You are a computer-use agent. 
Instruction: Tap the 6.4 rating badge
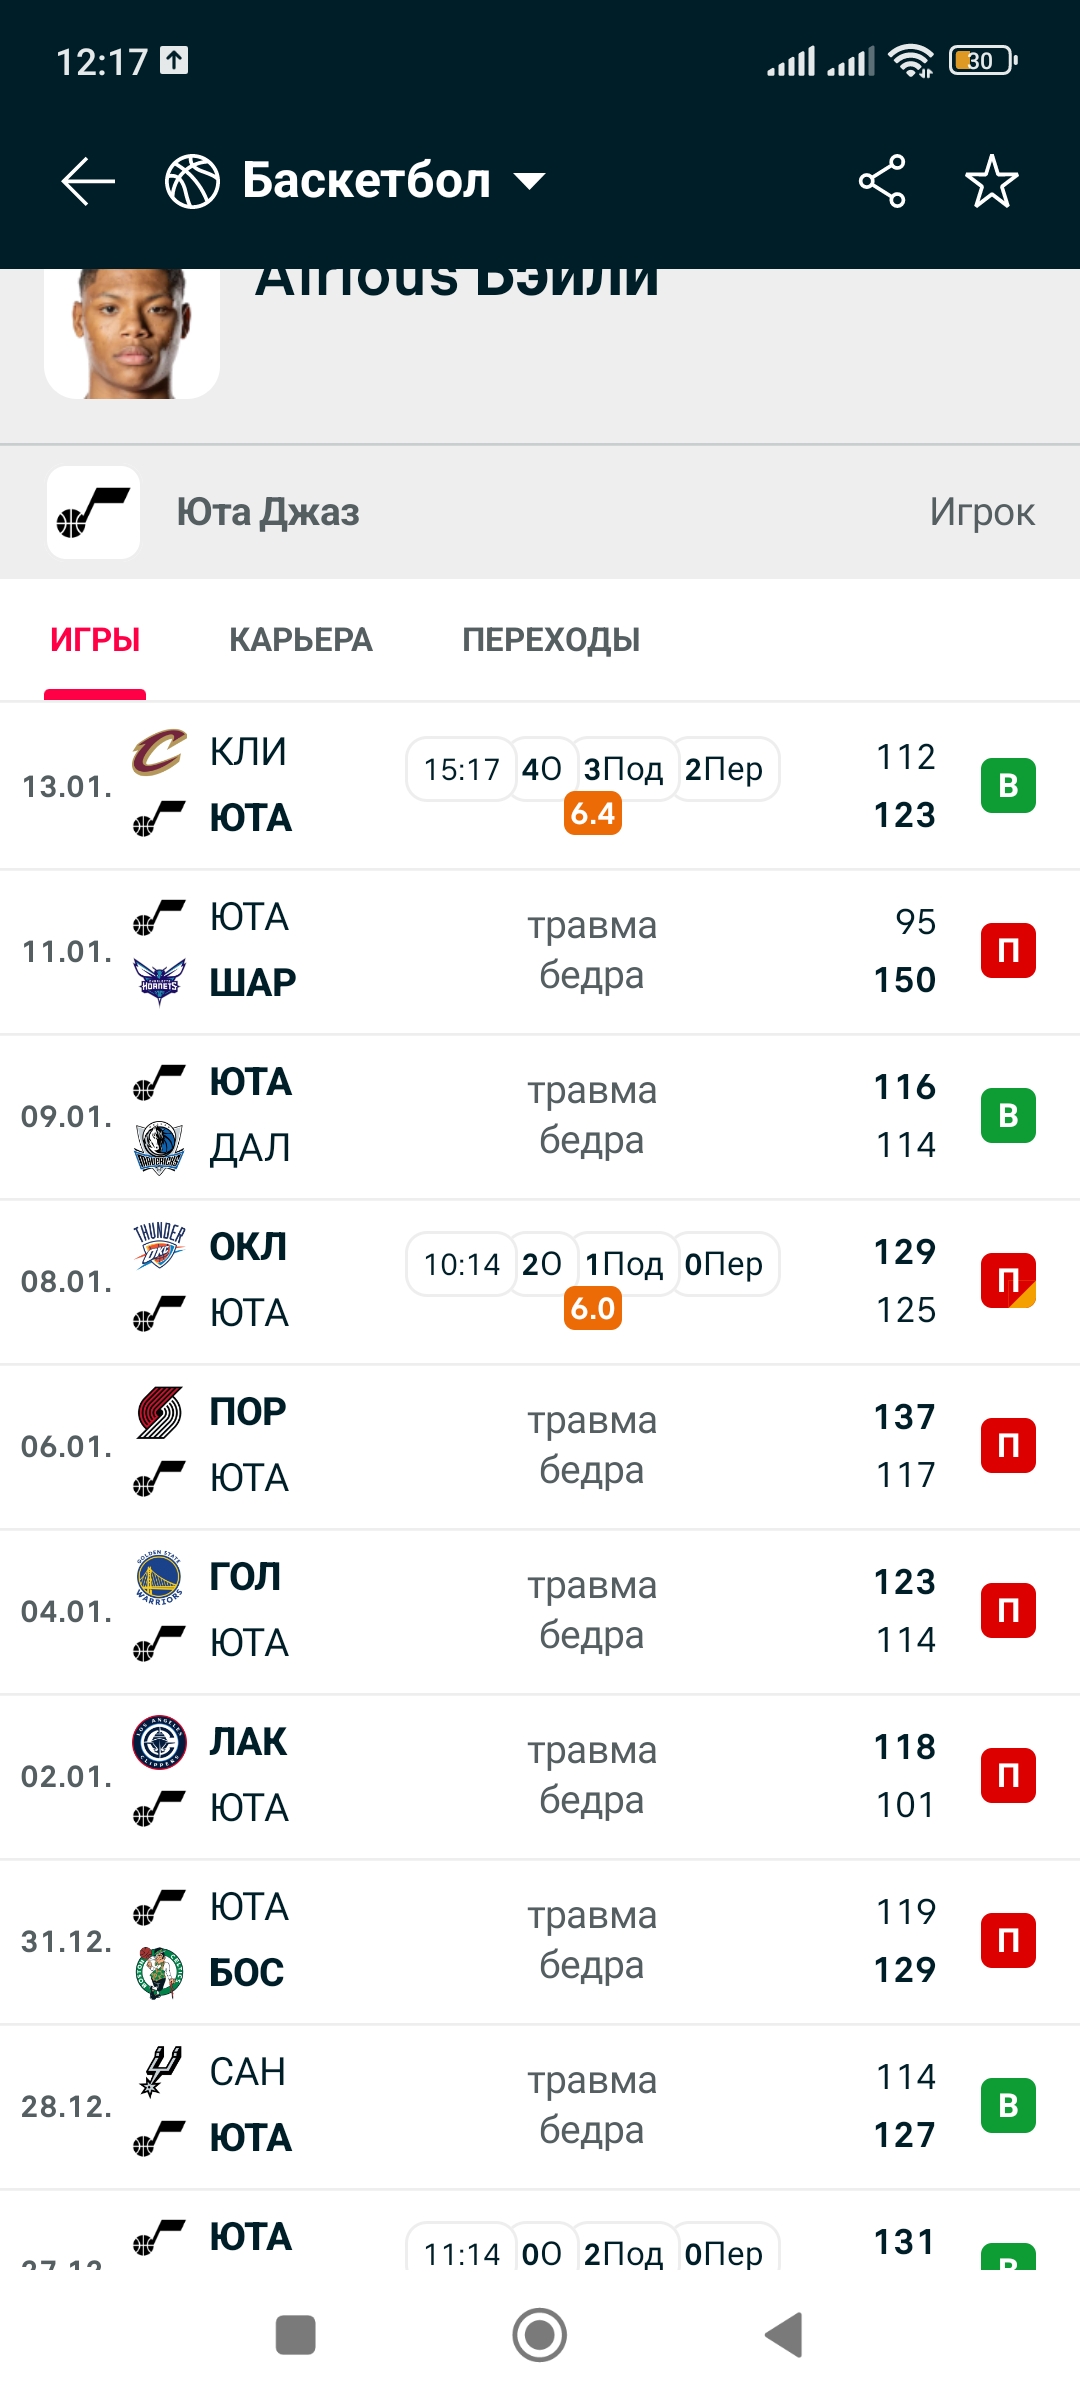point(593,813)
